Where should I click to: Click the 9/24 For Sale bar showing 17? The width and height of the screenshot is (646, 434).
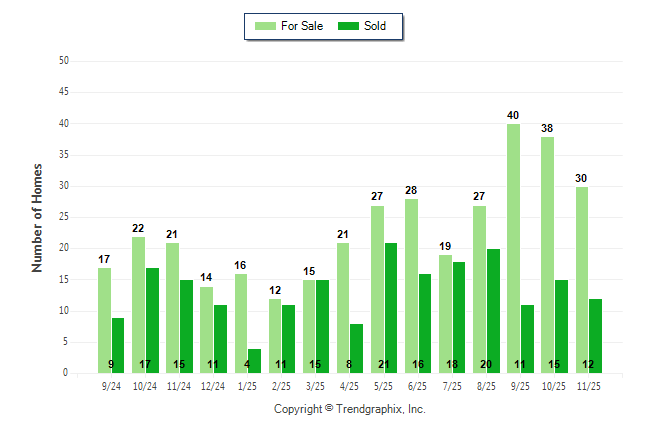coord(104,320)
